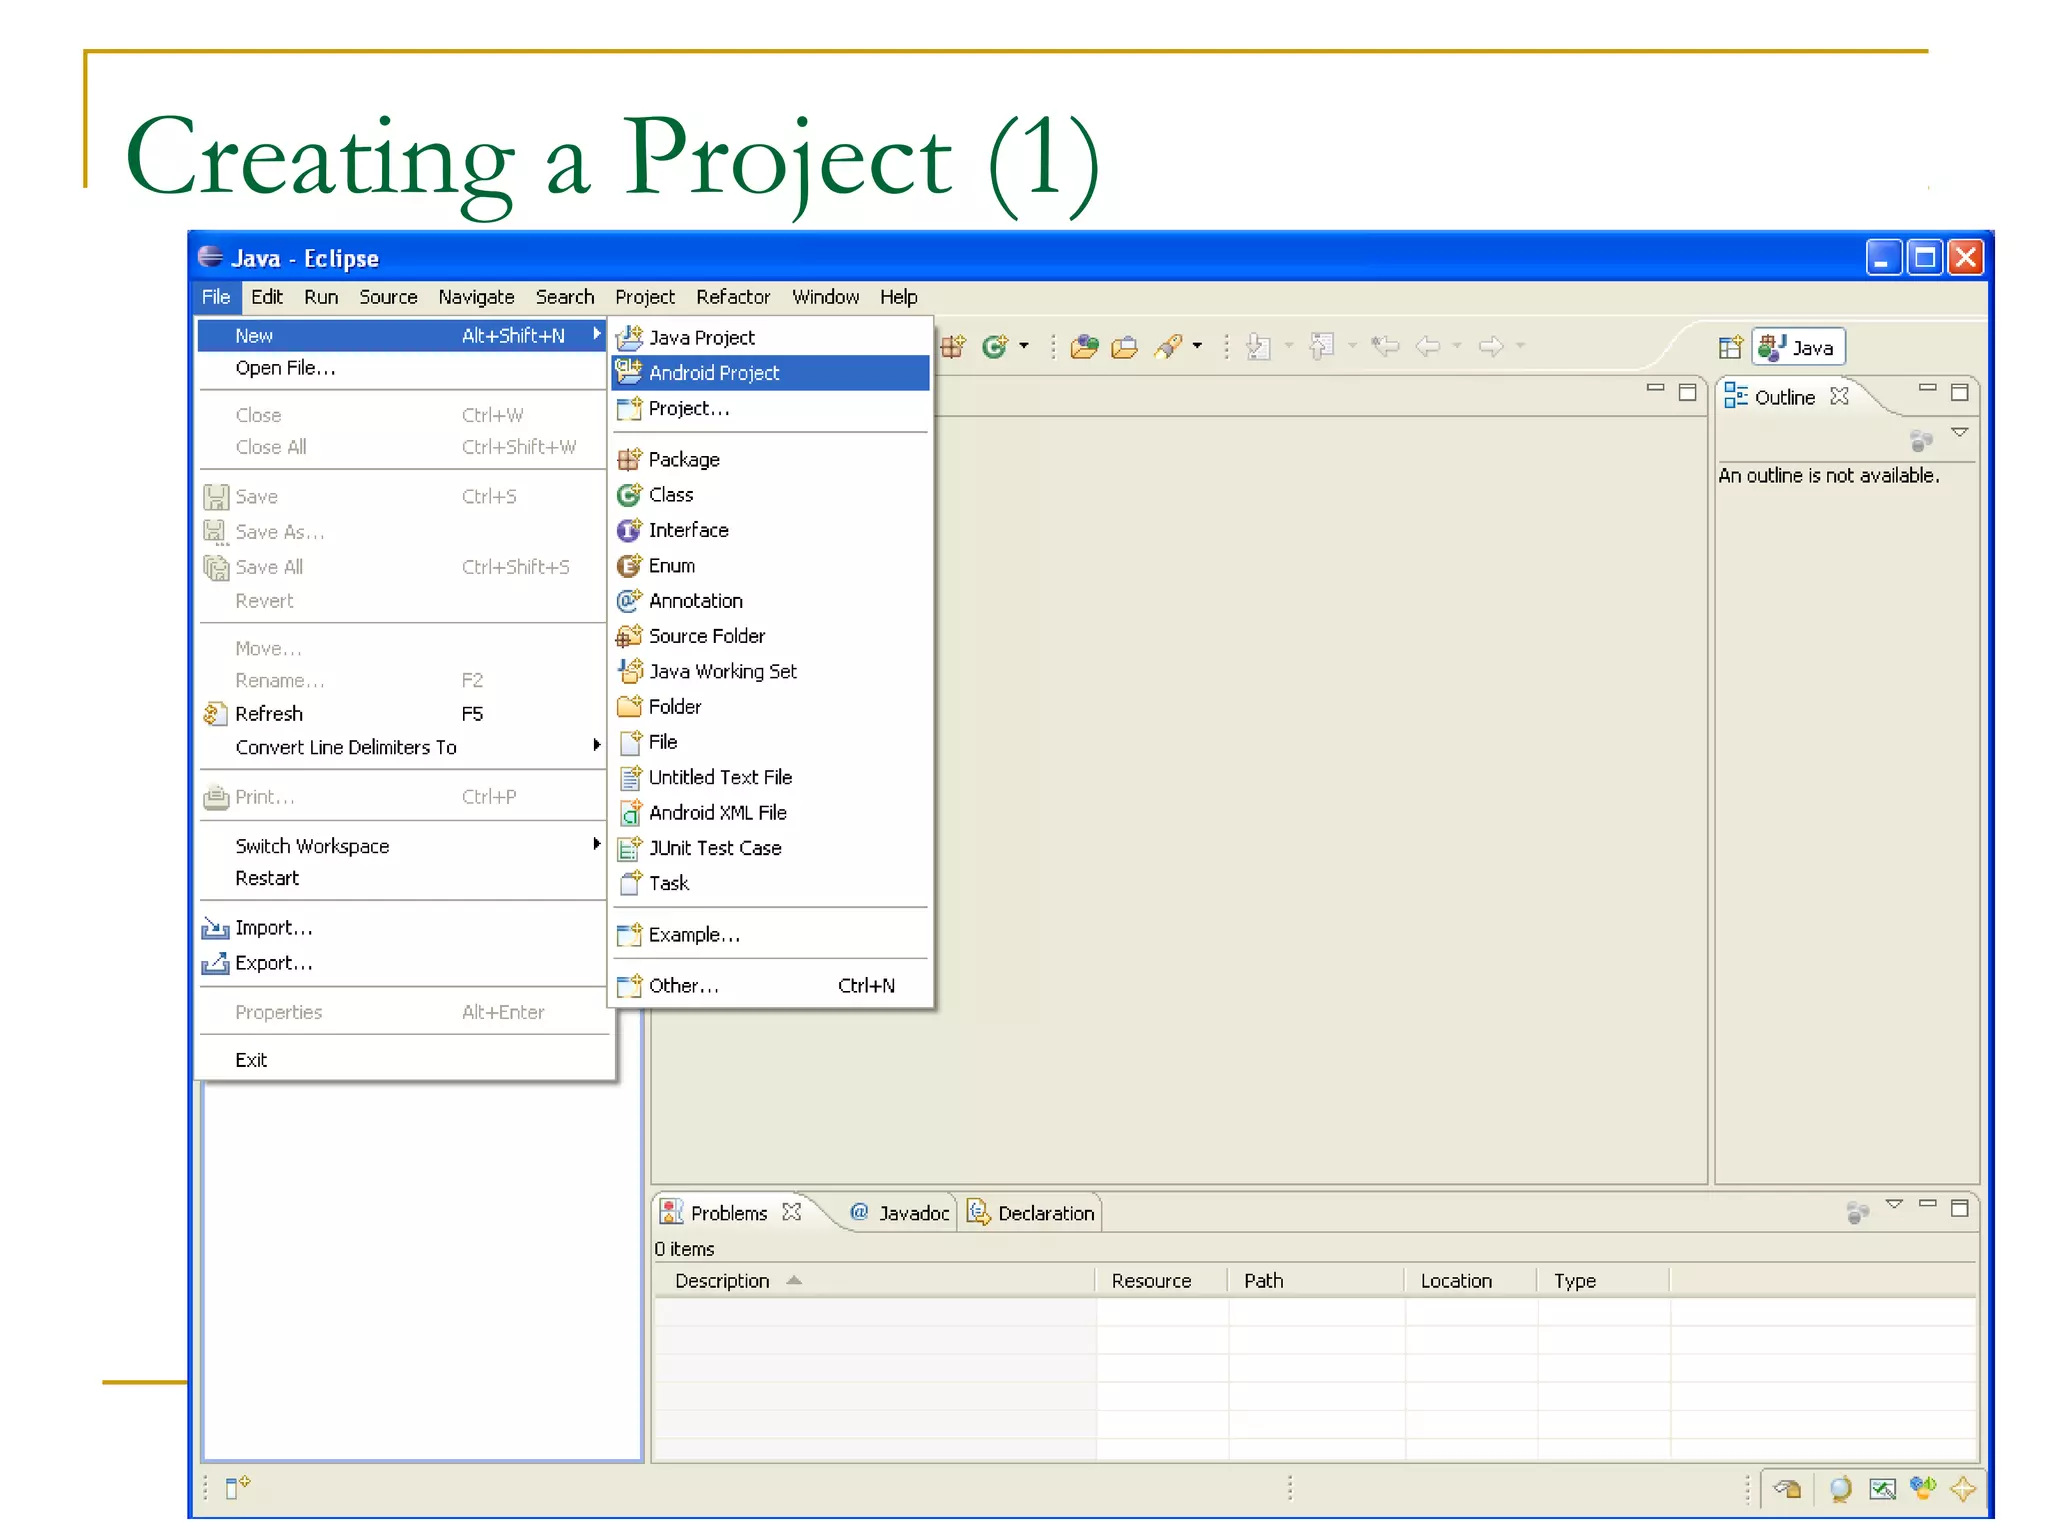Click the Other... wizard icon
Screen dimensions: 2048x1536
[629, 986]
